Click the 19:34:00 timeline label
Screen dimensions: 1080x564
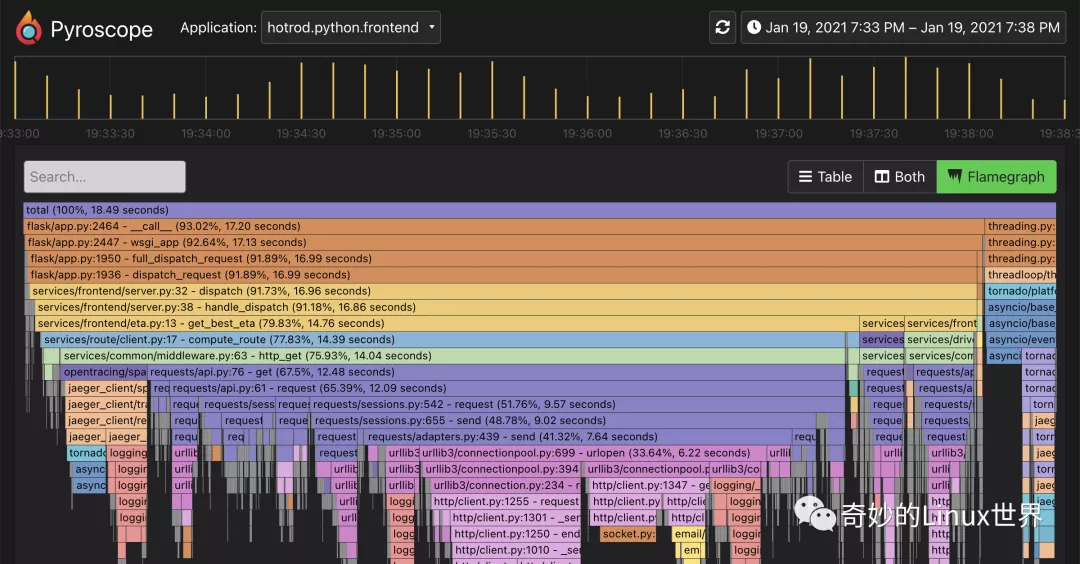[206, 134]
